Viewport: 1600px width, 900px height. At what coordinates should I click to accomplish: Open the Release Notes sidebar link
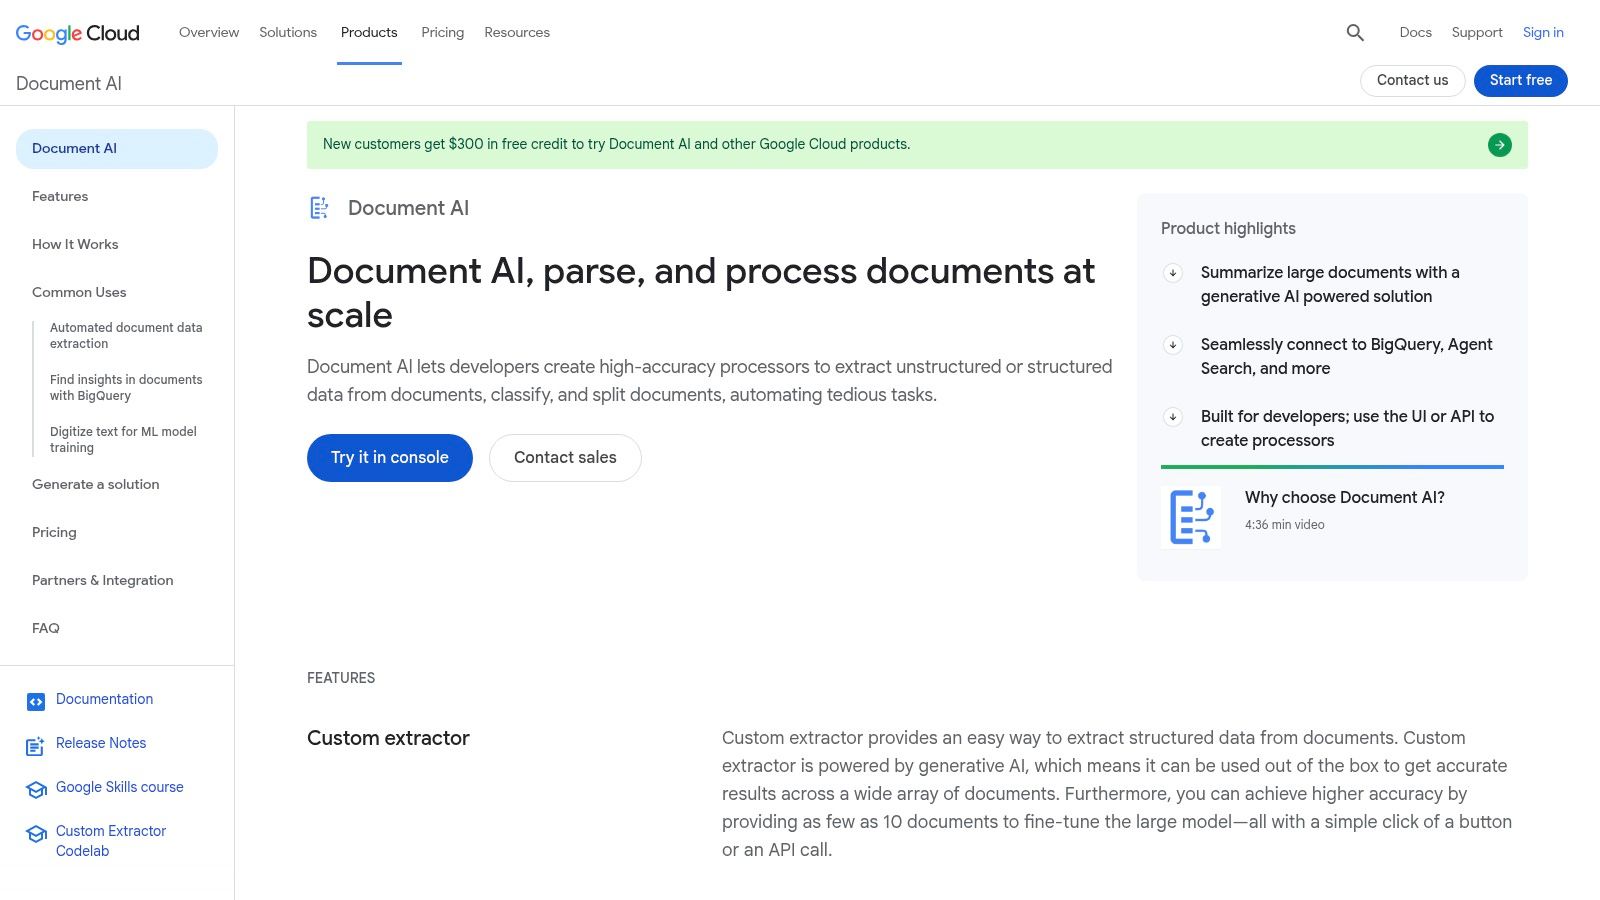[101, 743]
